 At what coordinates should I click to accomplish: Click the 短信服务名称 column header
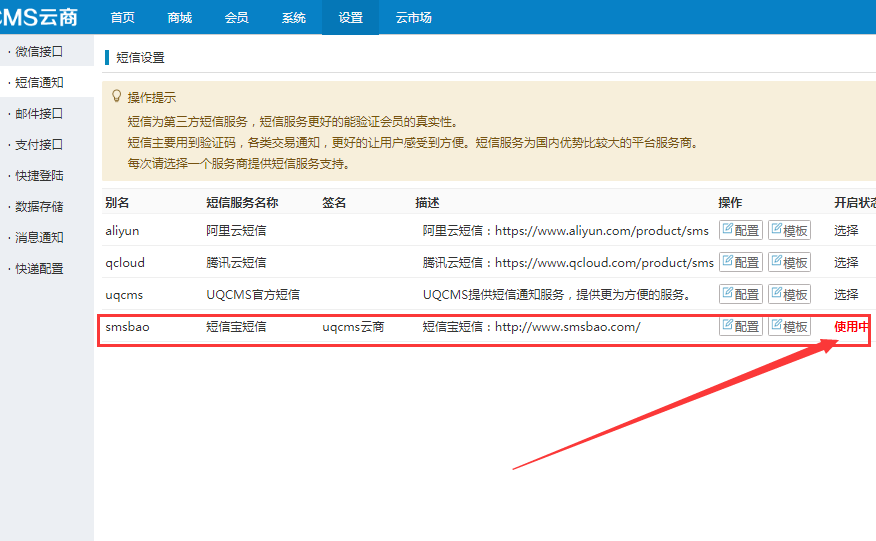(x=242, y=202)
